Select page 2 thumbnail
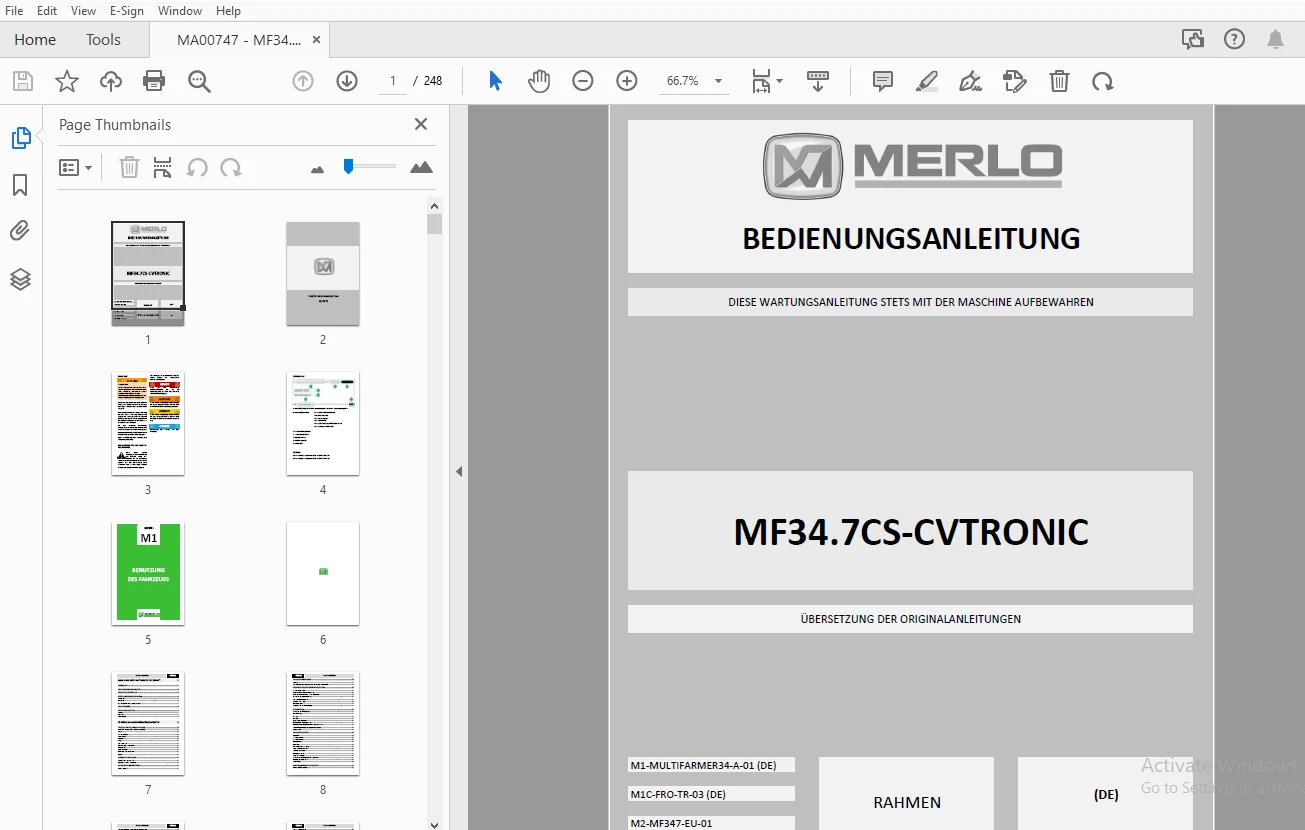The height and width of the screenshot is (830, 1305). 323,273
